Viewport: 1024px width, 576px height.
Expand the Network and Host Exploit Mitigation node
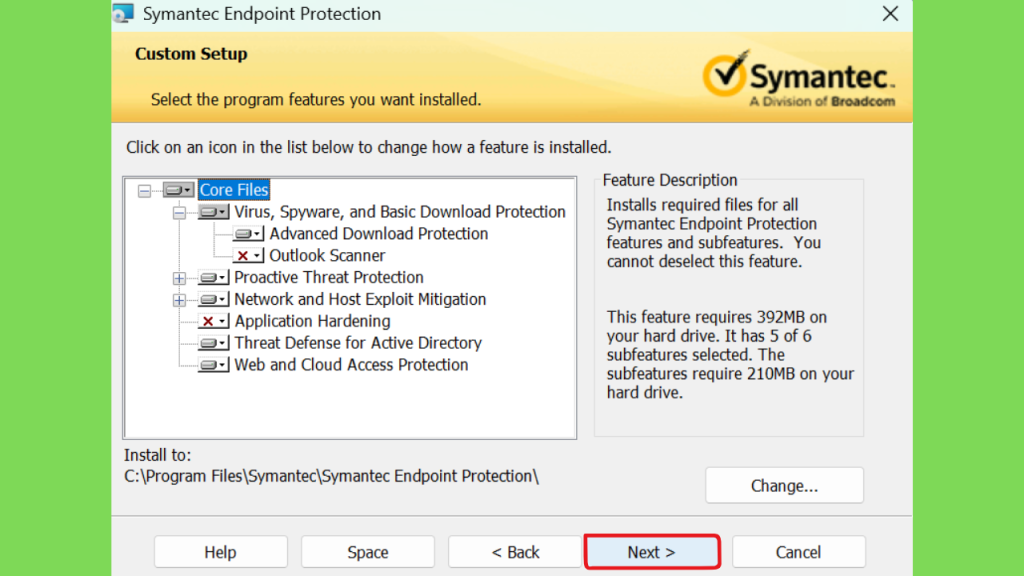click(x=179, y=300)
